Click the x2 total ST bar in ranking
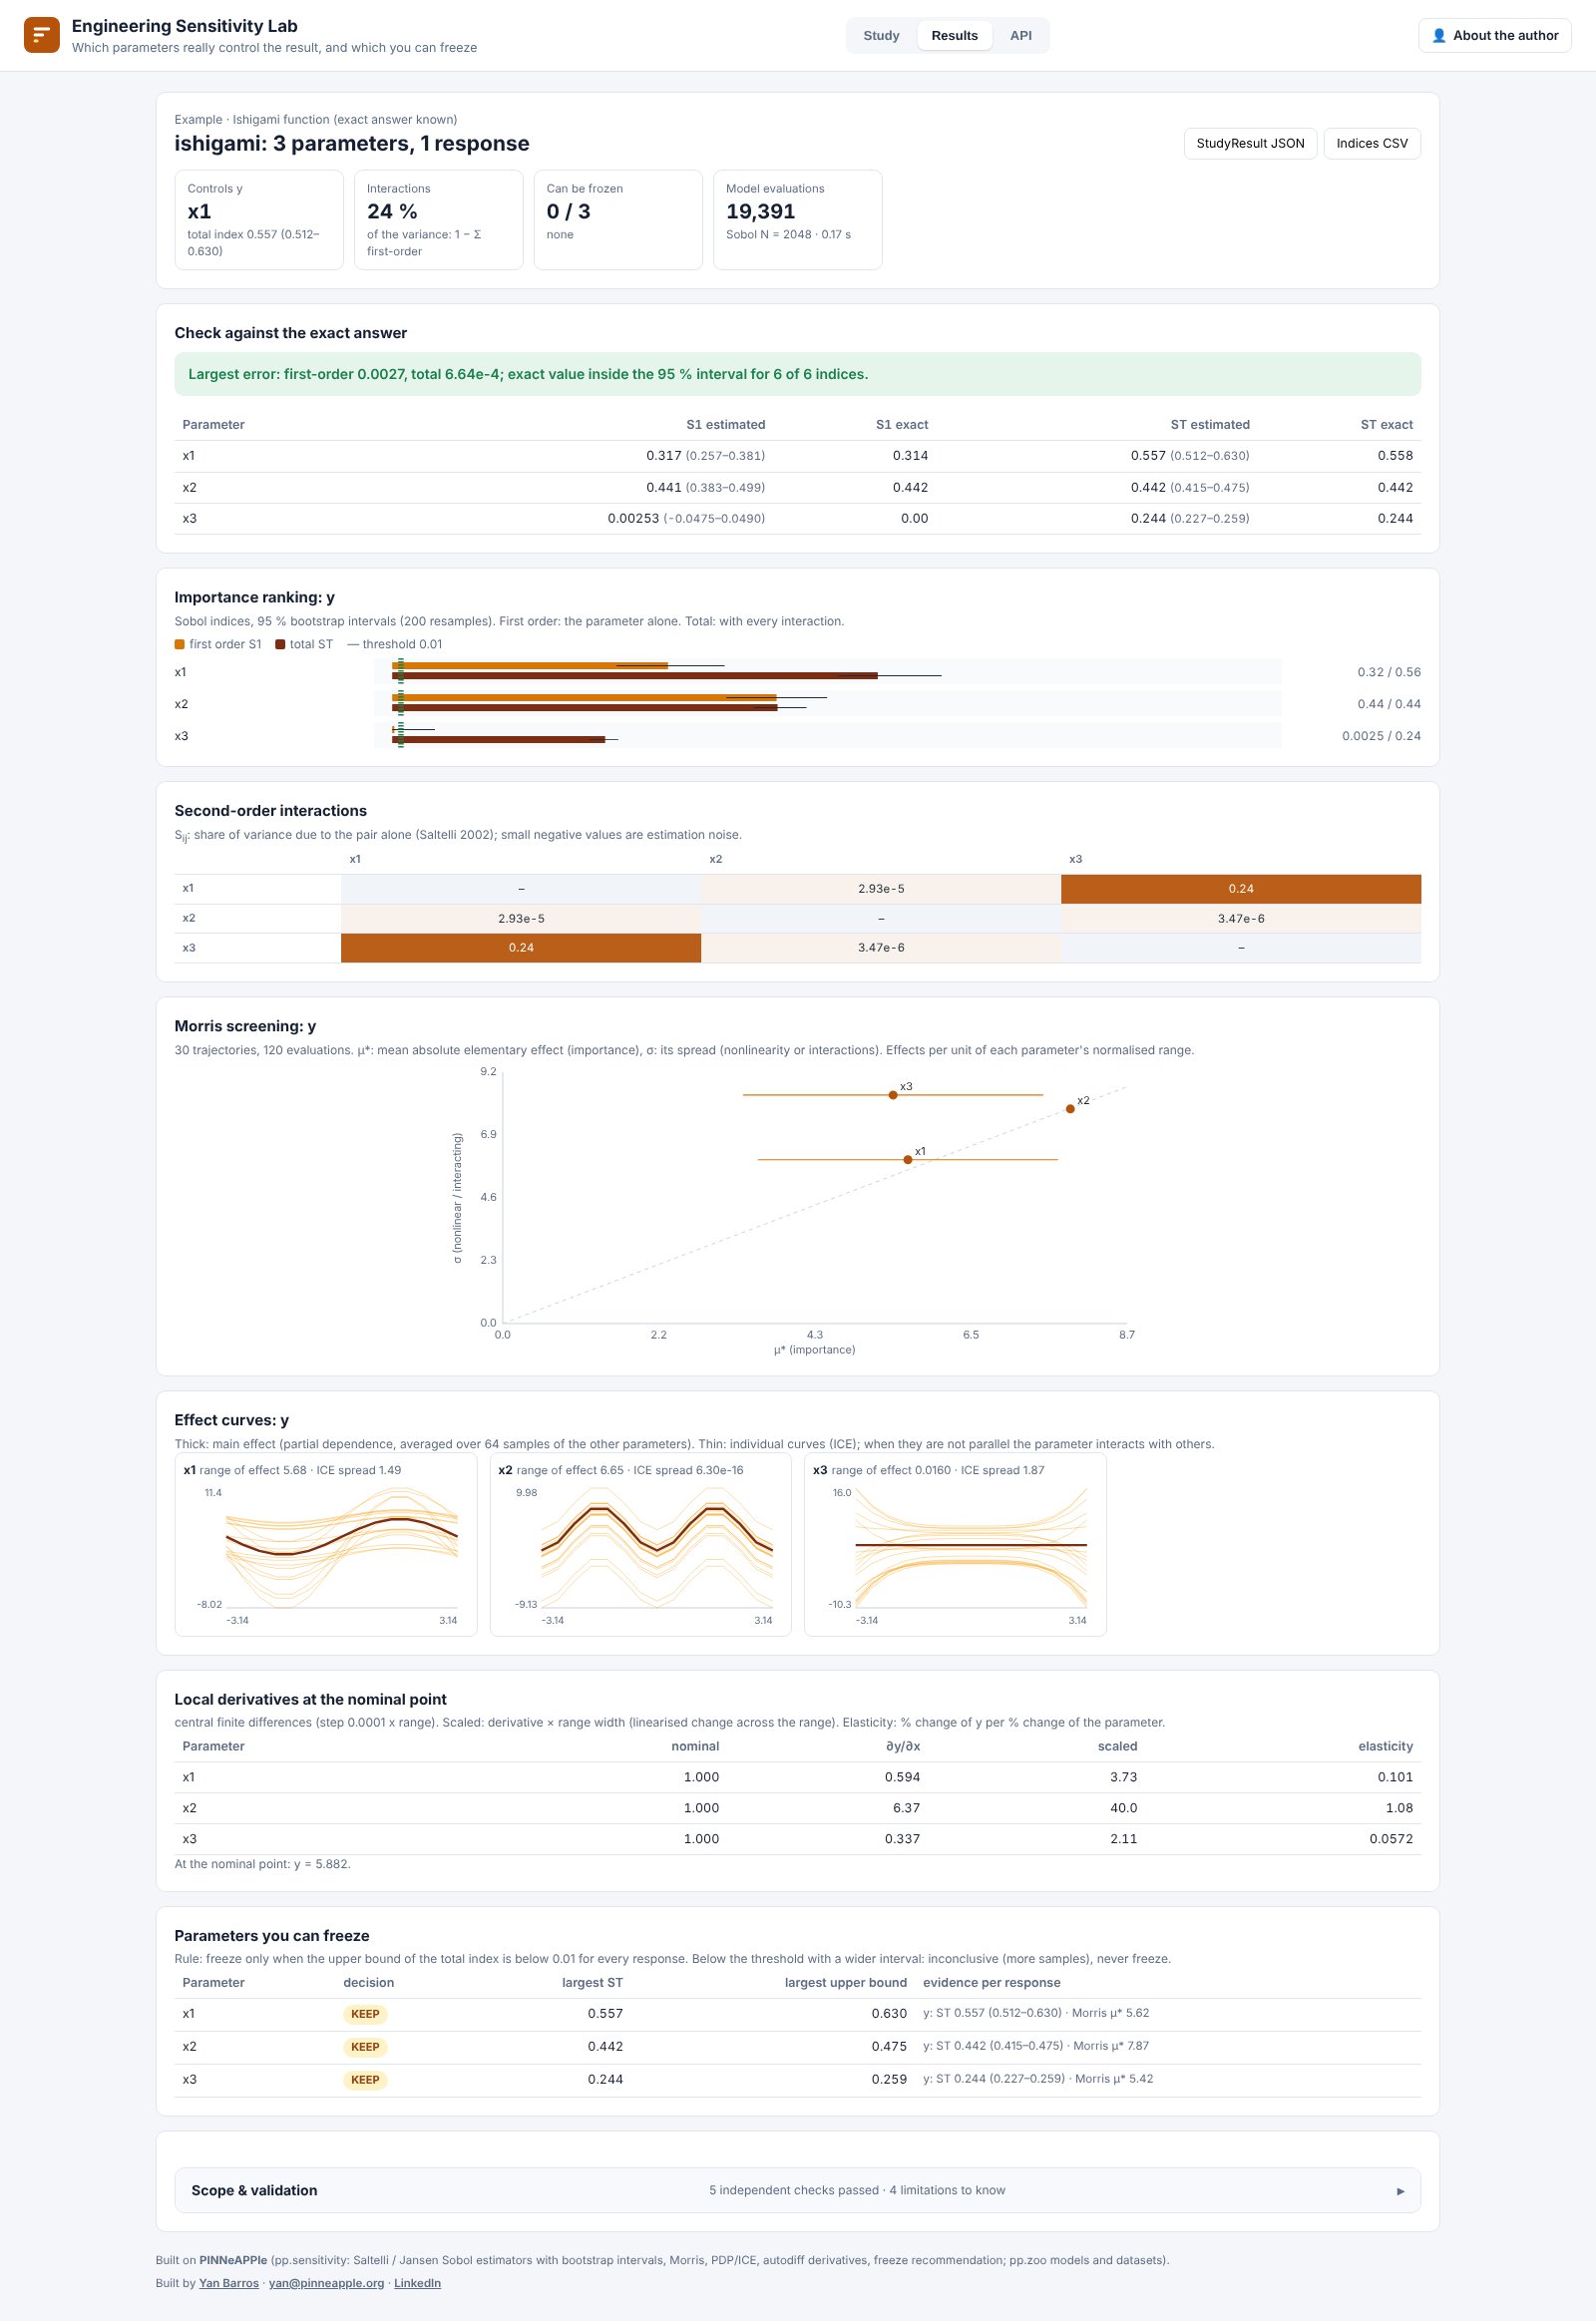Image resolution: width=1596 pixels, height=2321 pixels. click(584, 708)
